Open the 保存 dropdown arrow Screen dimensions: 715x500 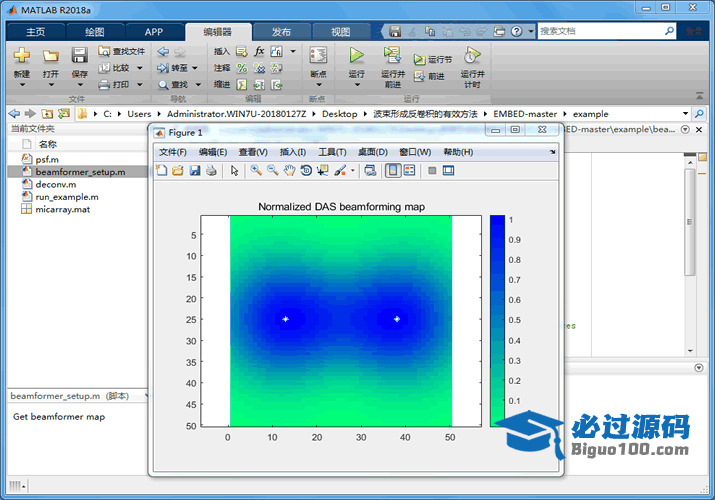pos(80,85)
